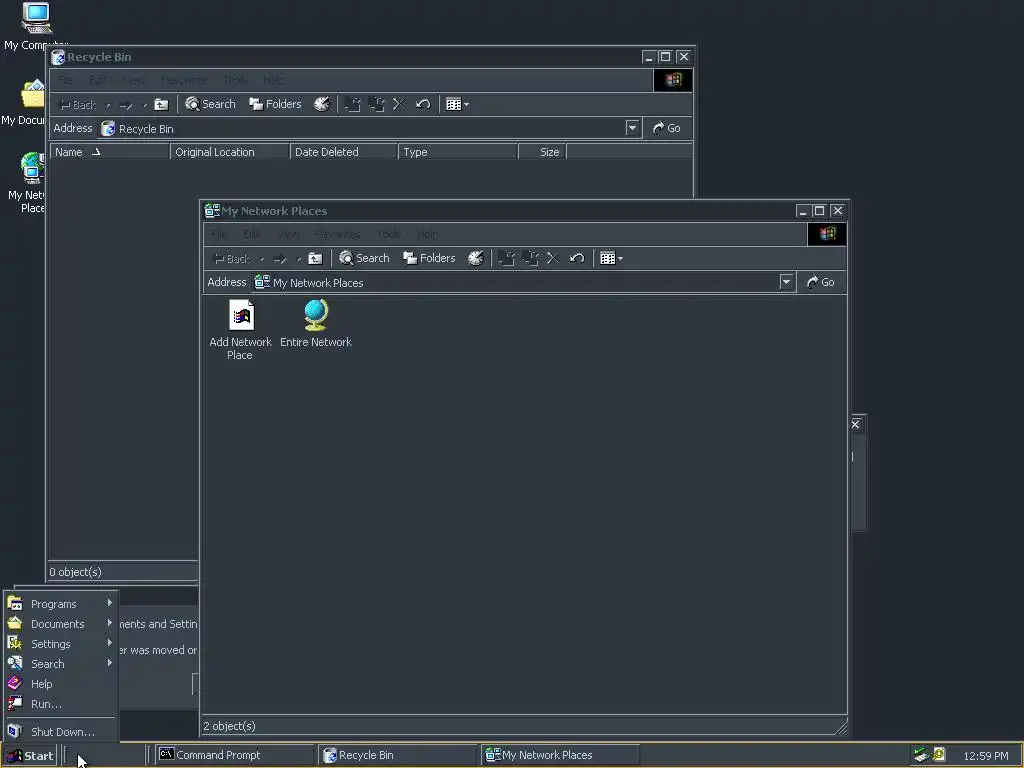The image size is (1024, 768).
Task: Open File menu in My Network Places
Action: click(219, 234)
